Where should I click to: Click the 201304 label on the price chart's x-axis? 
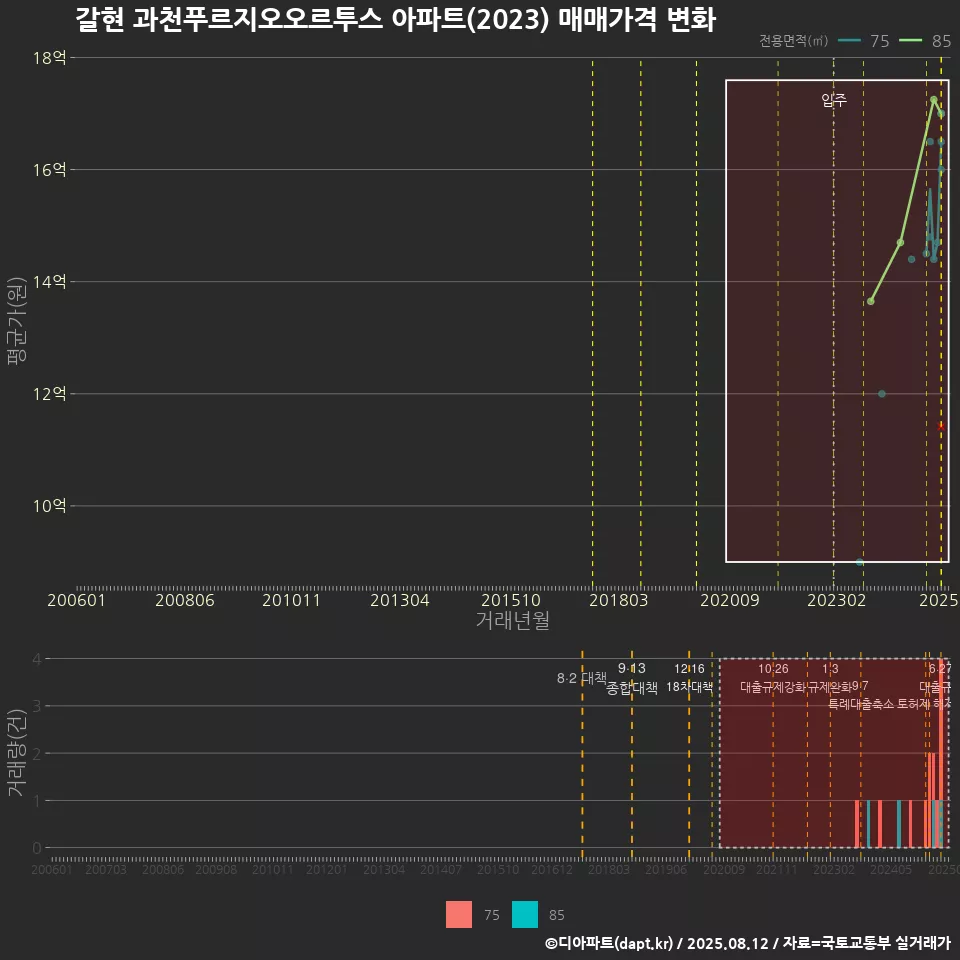399,600
